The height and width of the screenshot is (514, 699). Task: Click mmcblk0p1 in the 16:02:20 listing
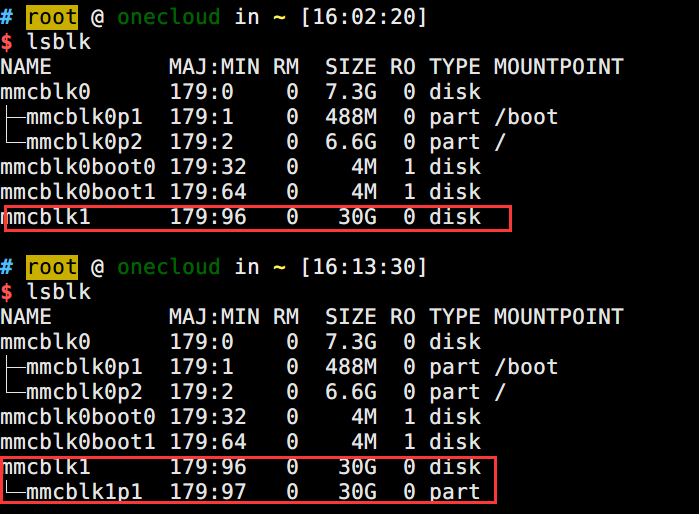point(84,117)
